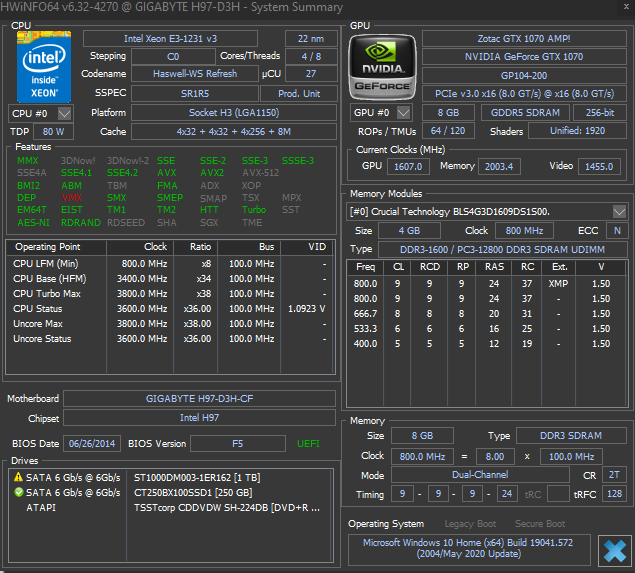The height and width of the screenshot is (573, 635).
Task: Click the 80 W TDP value
Action: 53,132
